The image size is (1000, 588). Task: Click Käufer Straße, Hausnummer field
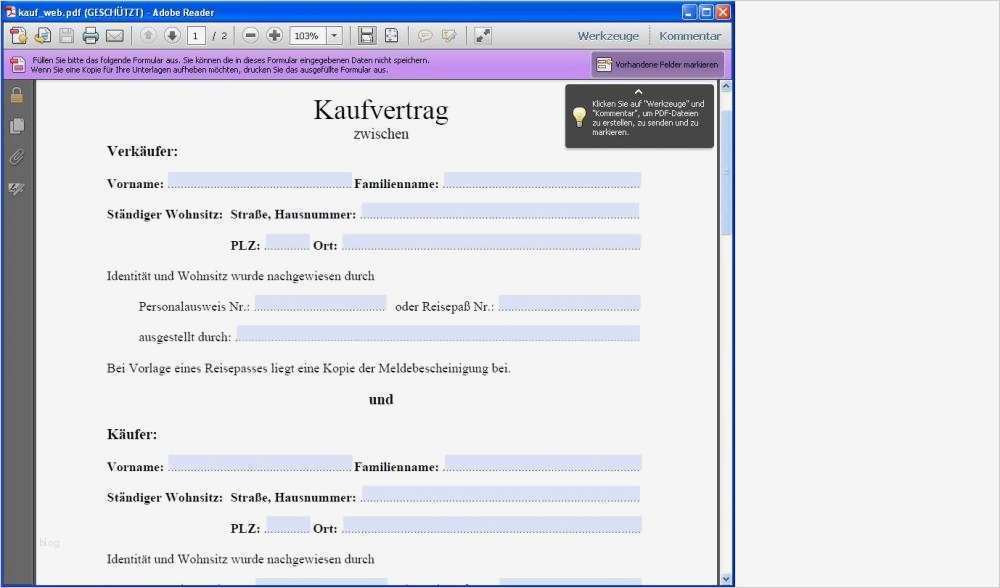501,494
